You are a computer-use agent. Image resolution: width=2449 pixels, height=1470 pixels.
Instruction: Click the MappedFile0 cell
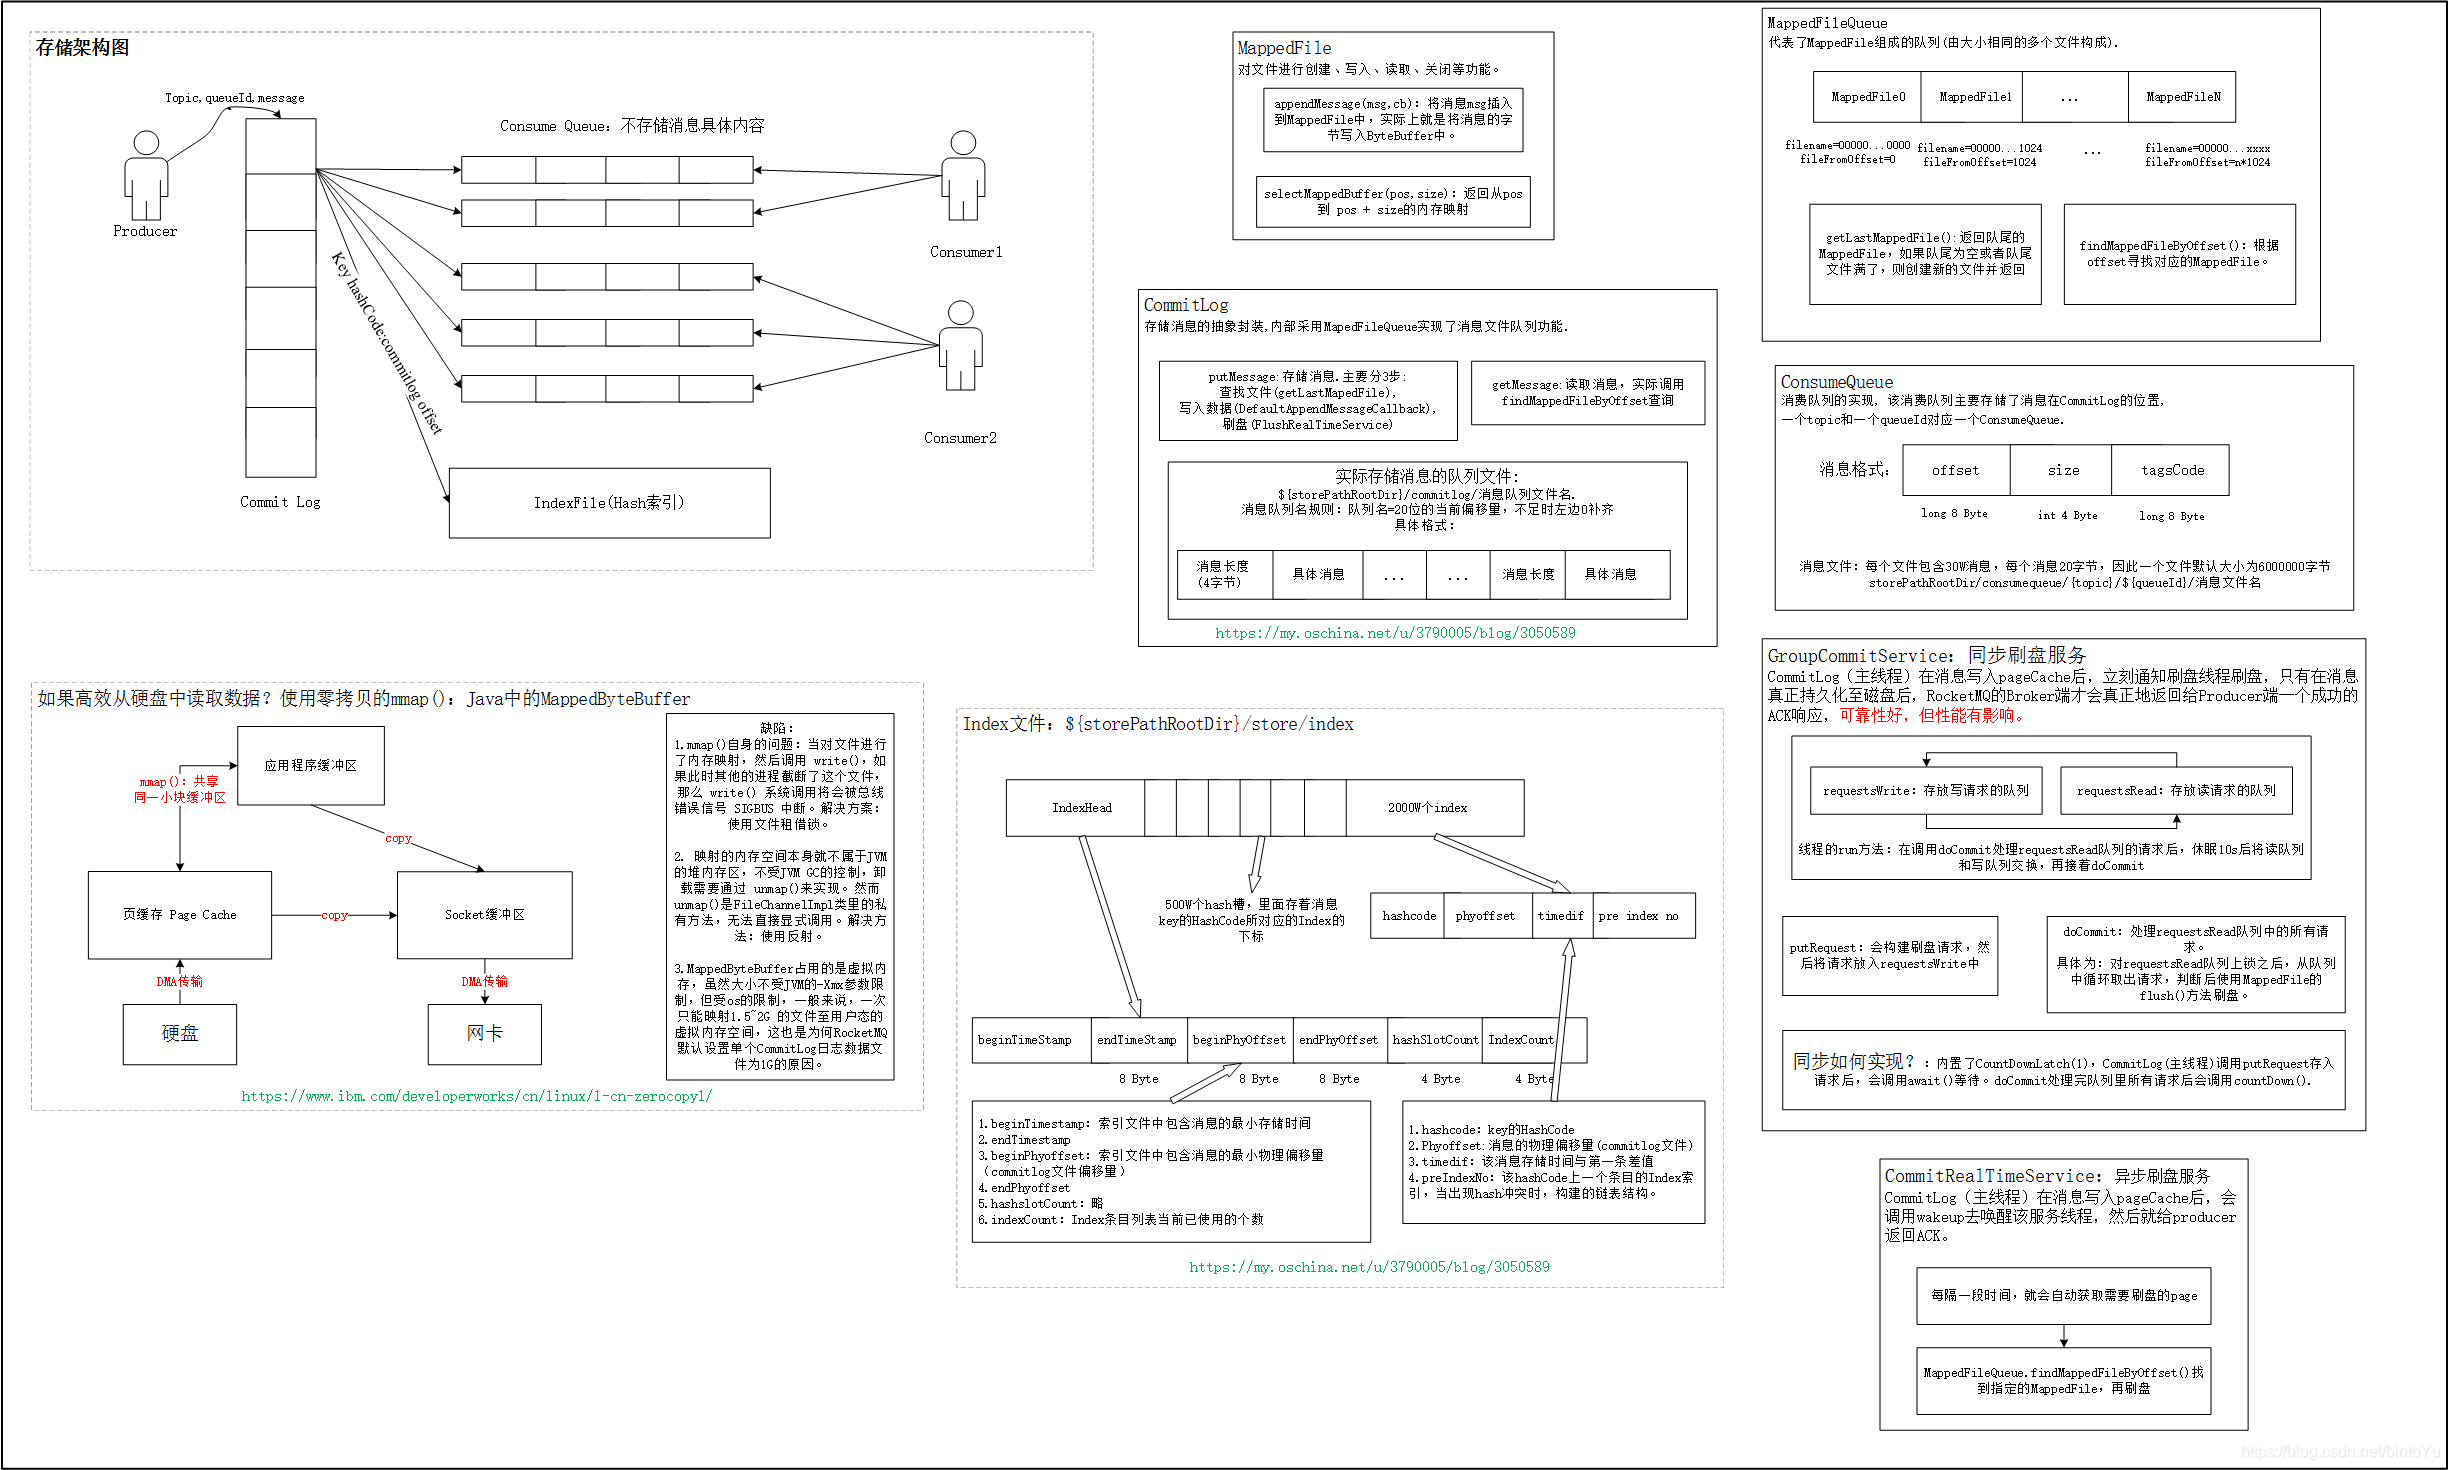[x=1867, y=97]
